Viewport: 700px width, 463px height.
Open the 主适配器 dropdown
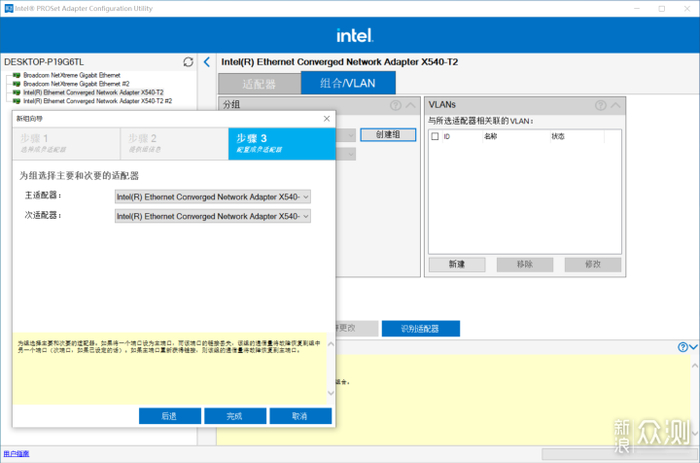point(213,197)
